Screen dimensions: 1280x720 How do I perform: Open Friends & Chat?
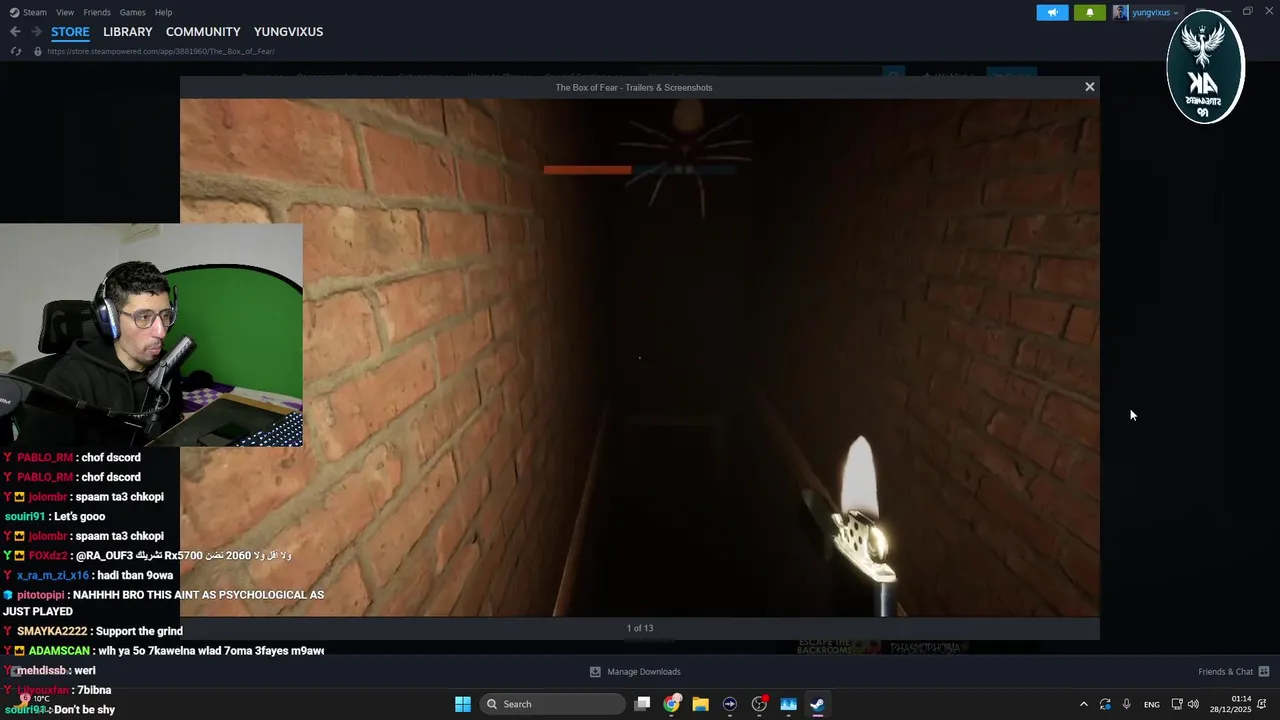(x=1233, y=672)
